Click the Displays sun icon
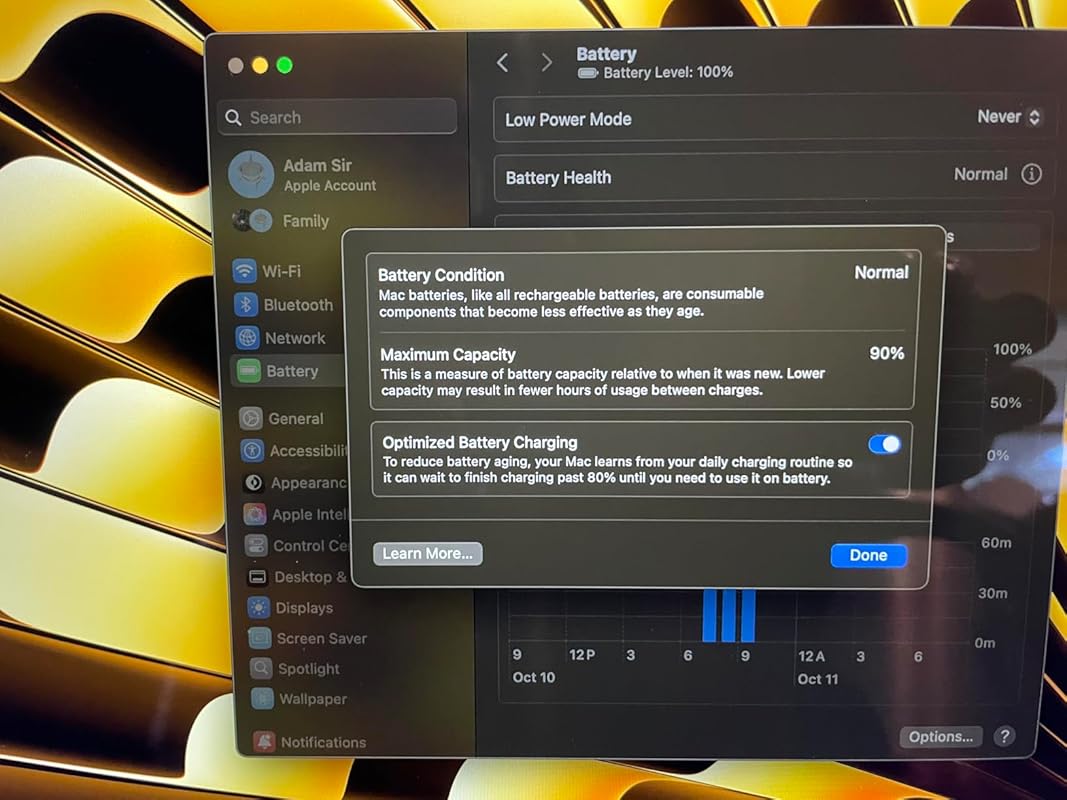This screenshot has height=800, width=1067. 259,608
